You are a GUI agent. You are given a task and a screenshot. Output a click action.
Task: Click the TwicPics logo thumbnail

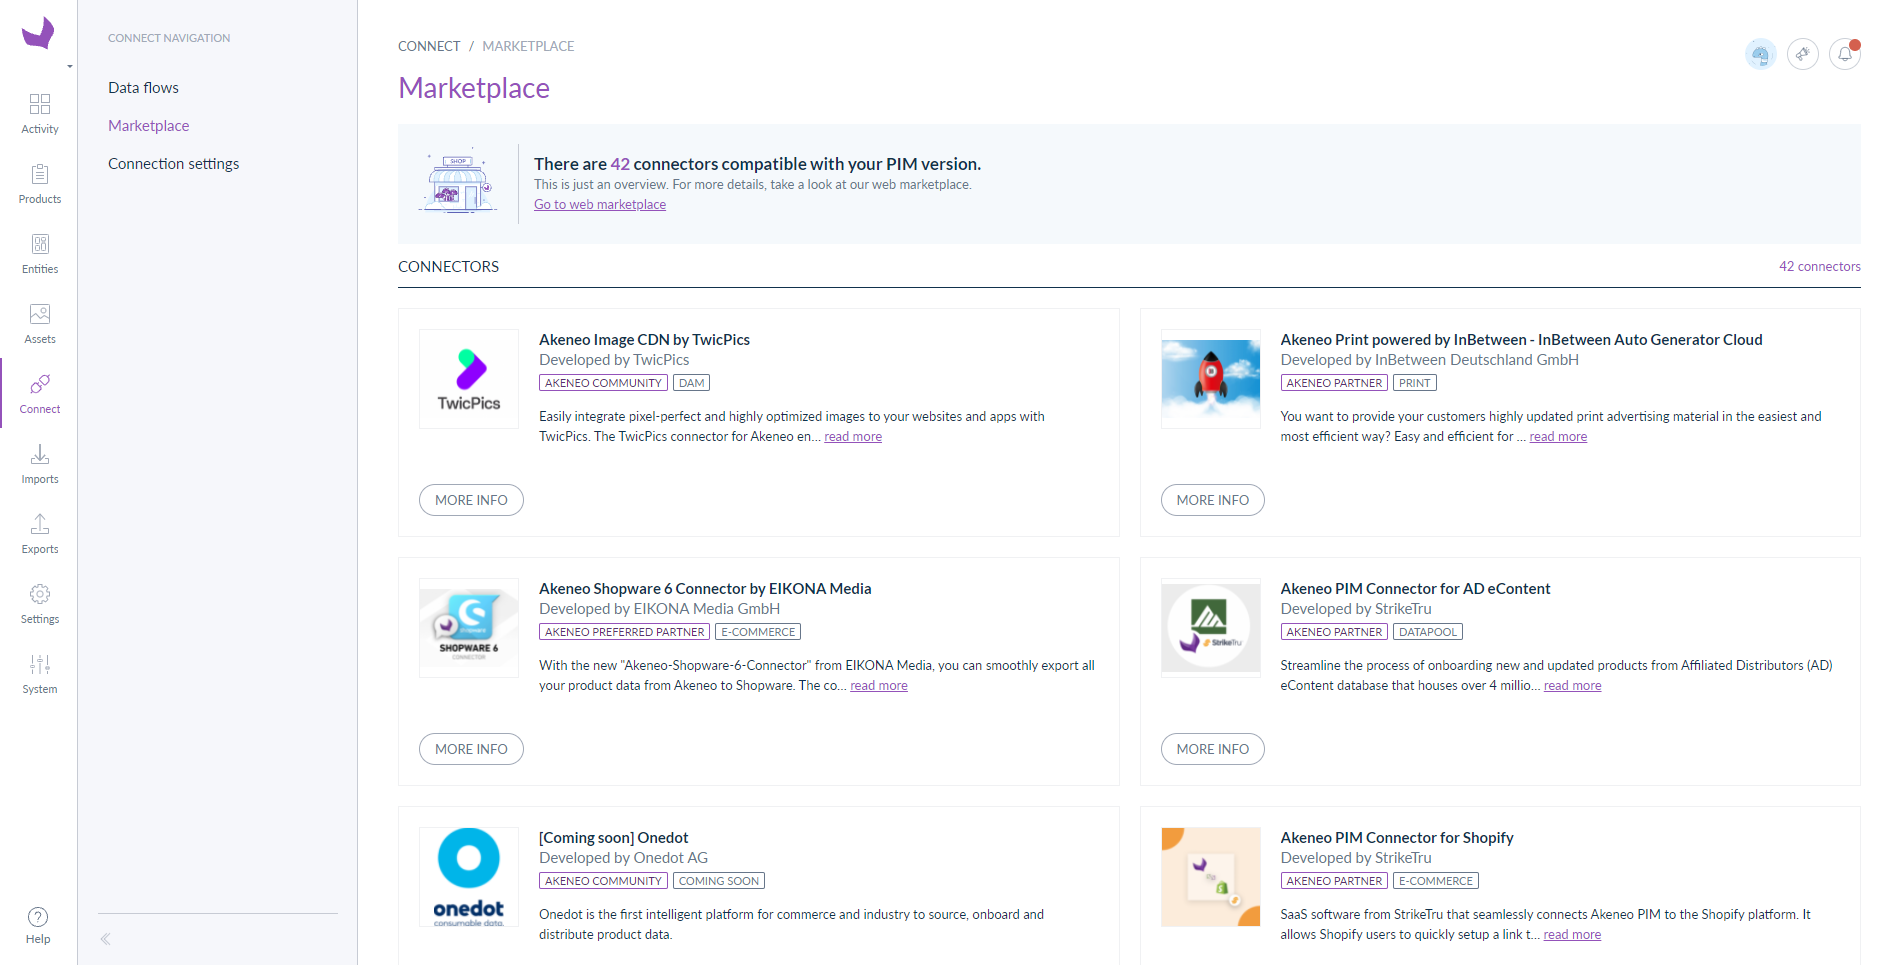(x=469, y=379)
